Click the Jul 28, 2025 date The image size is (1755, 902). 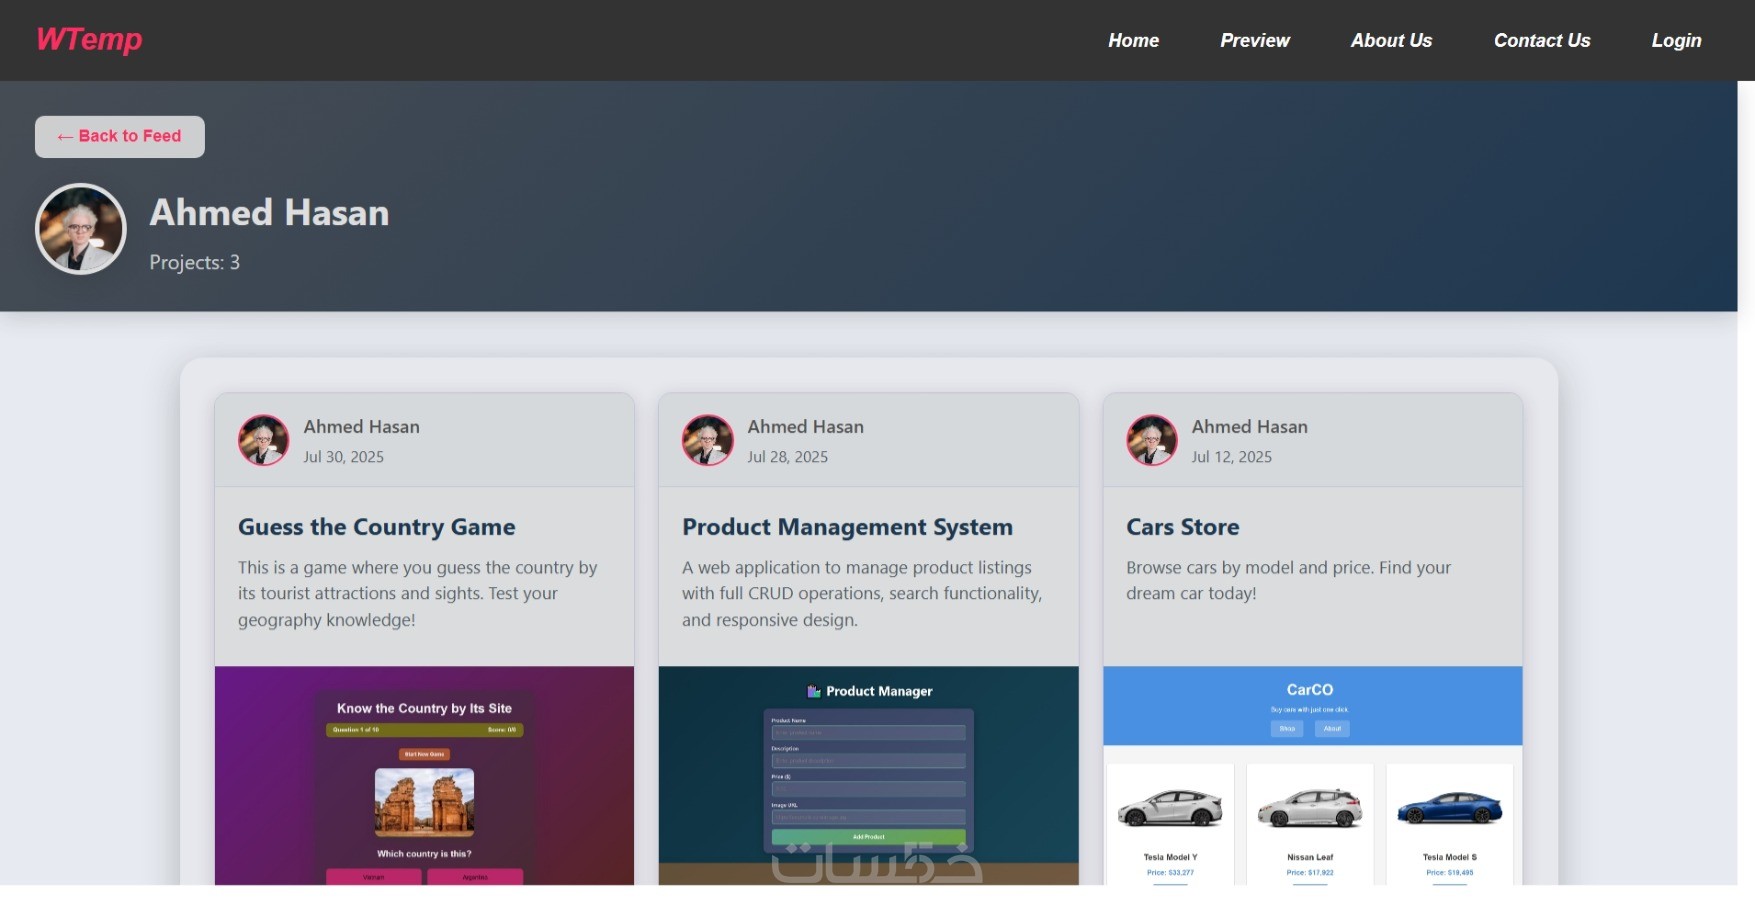click(x=787, y=456)
